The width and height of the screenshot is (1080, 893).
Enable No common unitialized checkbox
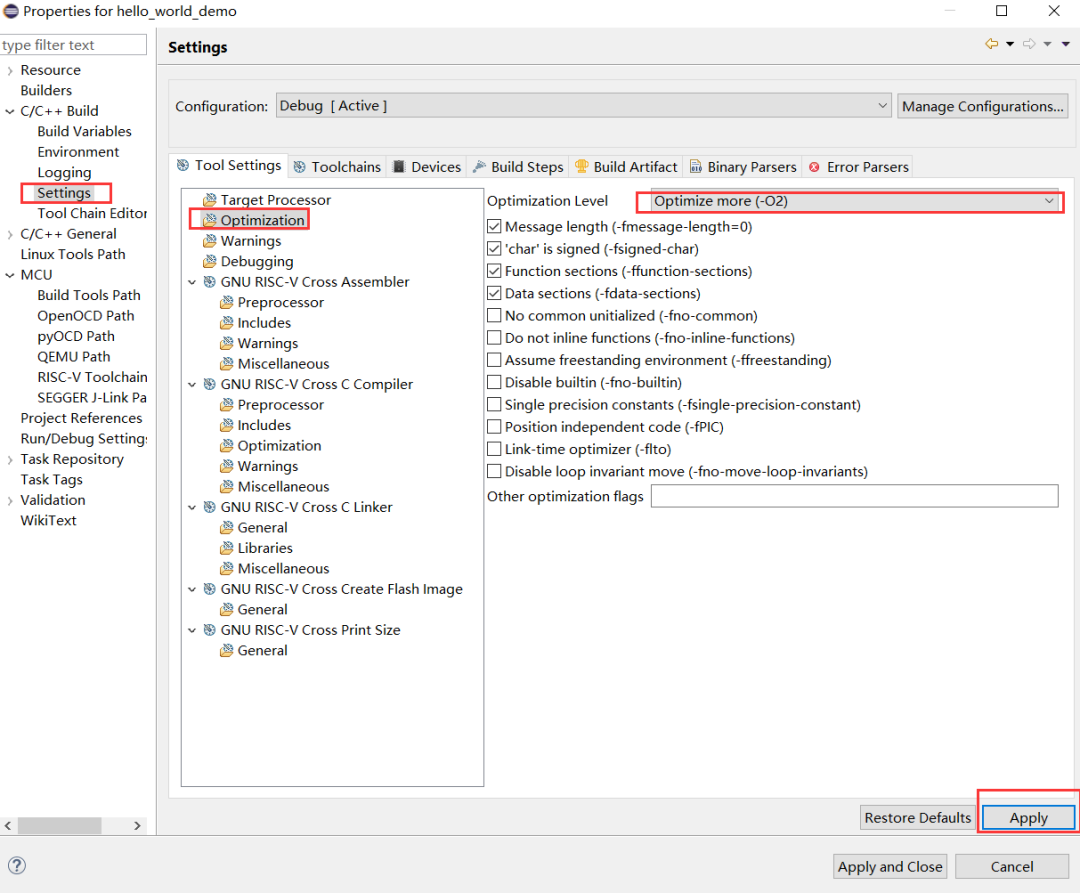[x=494, y=315]
